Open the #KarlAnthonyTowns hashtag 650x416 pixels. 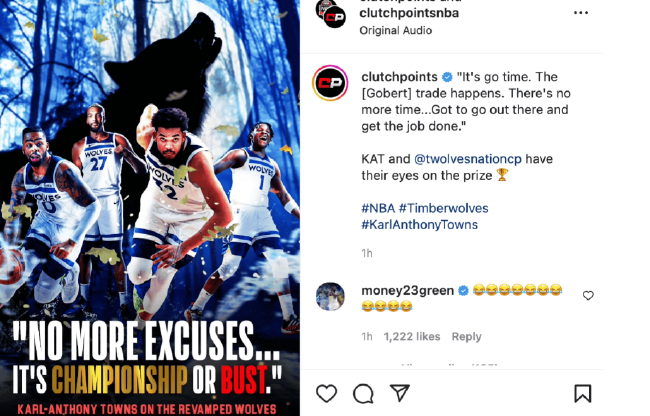point(420,225)
